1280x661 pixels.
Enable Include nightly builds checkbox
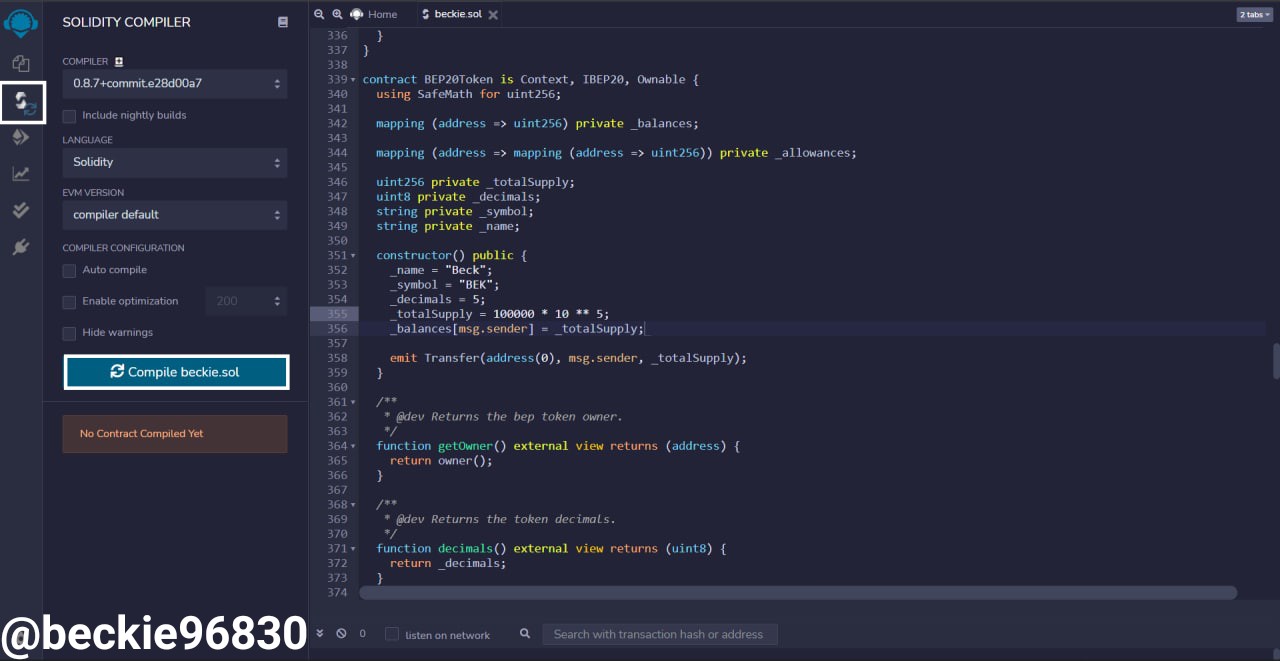tap(69, 116)
